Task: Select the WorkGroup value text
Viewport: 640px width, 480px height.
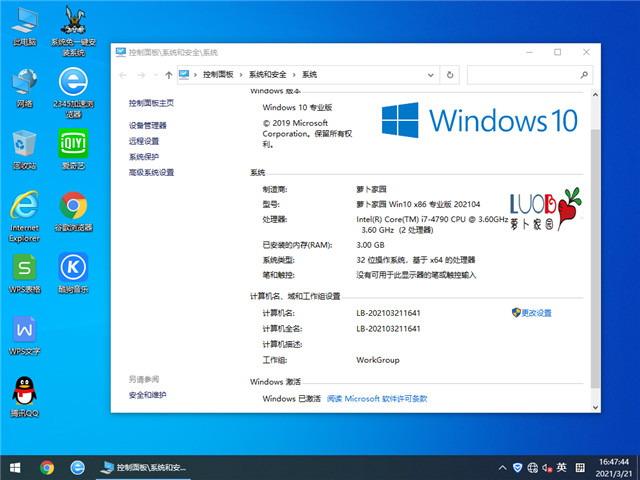Action: pyautogui.click(x=378, y=360)
